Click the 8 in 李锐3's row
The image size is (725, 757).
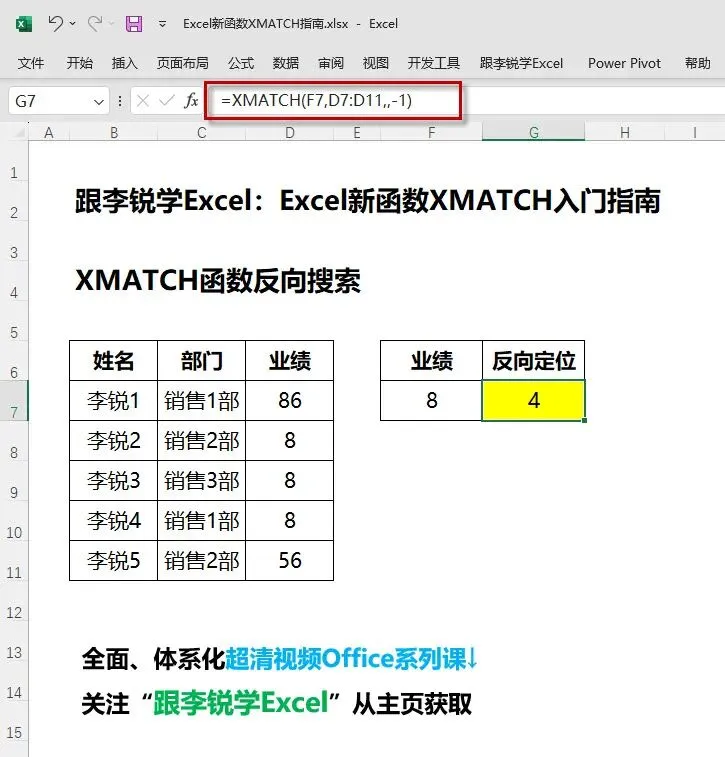click(x=290, y=481)
